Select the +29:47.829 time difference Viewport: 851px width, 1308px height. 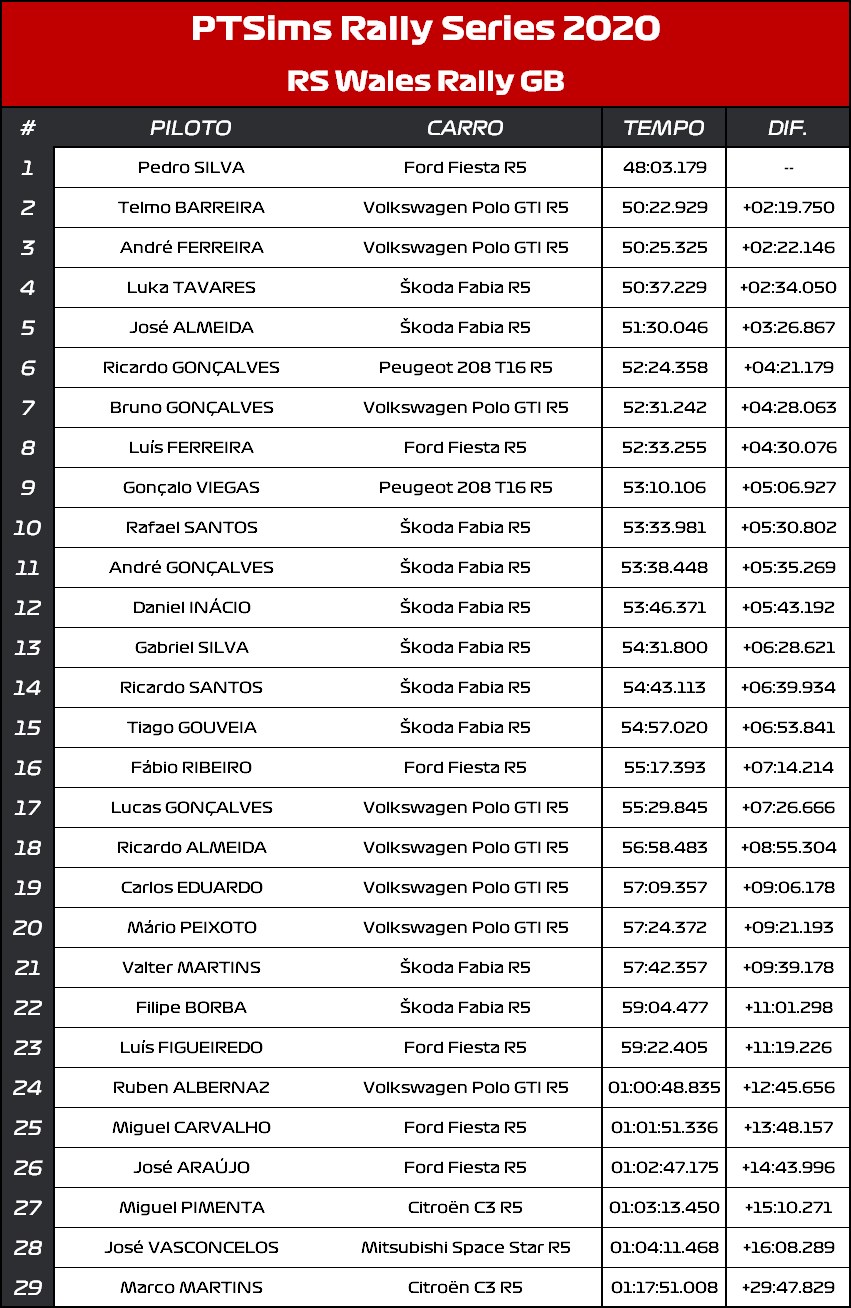coord(788,1288)
